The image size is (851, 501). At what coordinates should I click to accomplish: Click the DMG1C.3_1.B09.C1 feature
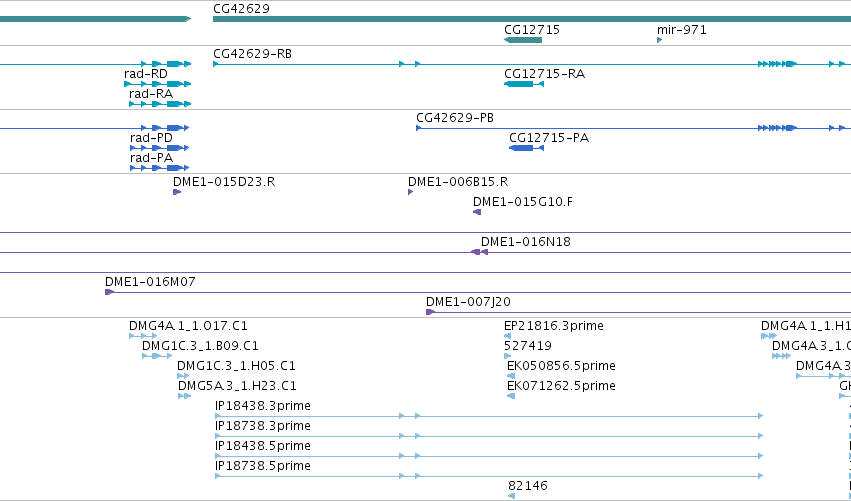click(157, 356)
